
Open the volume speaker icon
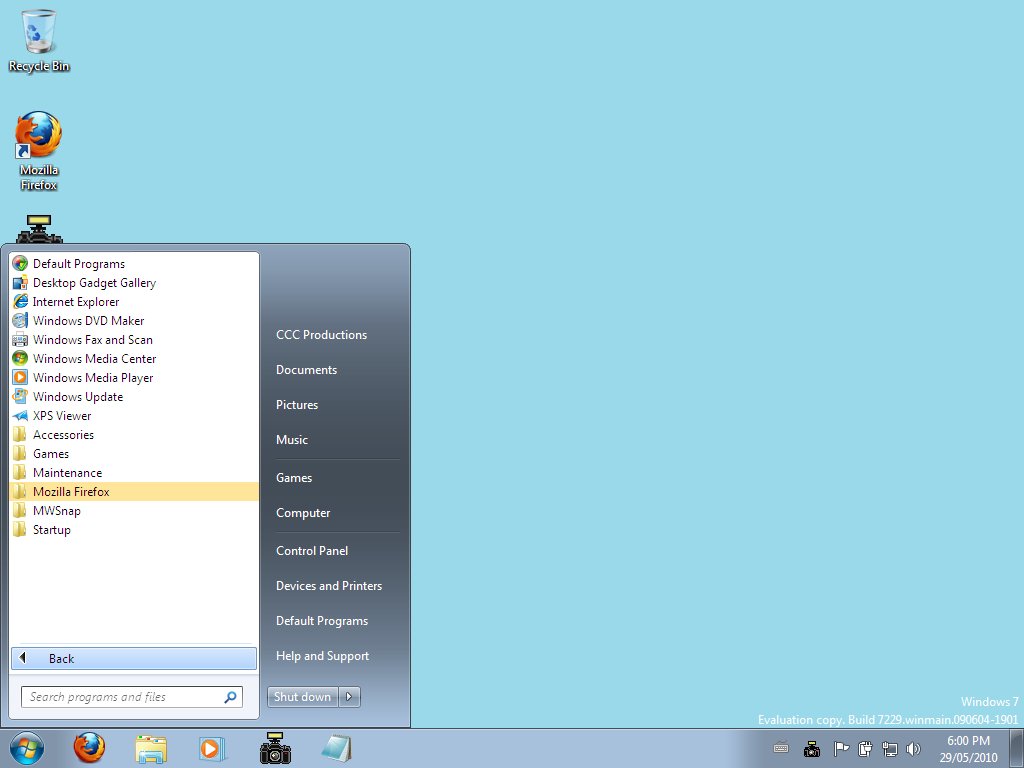pyautogui.click(x=913, y=748)
